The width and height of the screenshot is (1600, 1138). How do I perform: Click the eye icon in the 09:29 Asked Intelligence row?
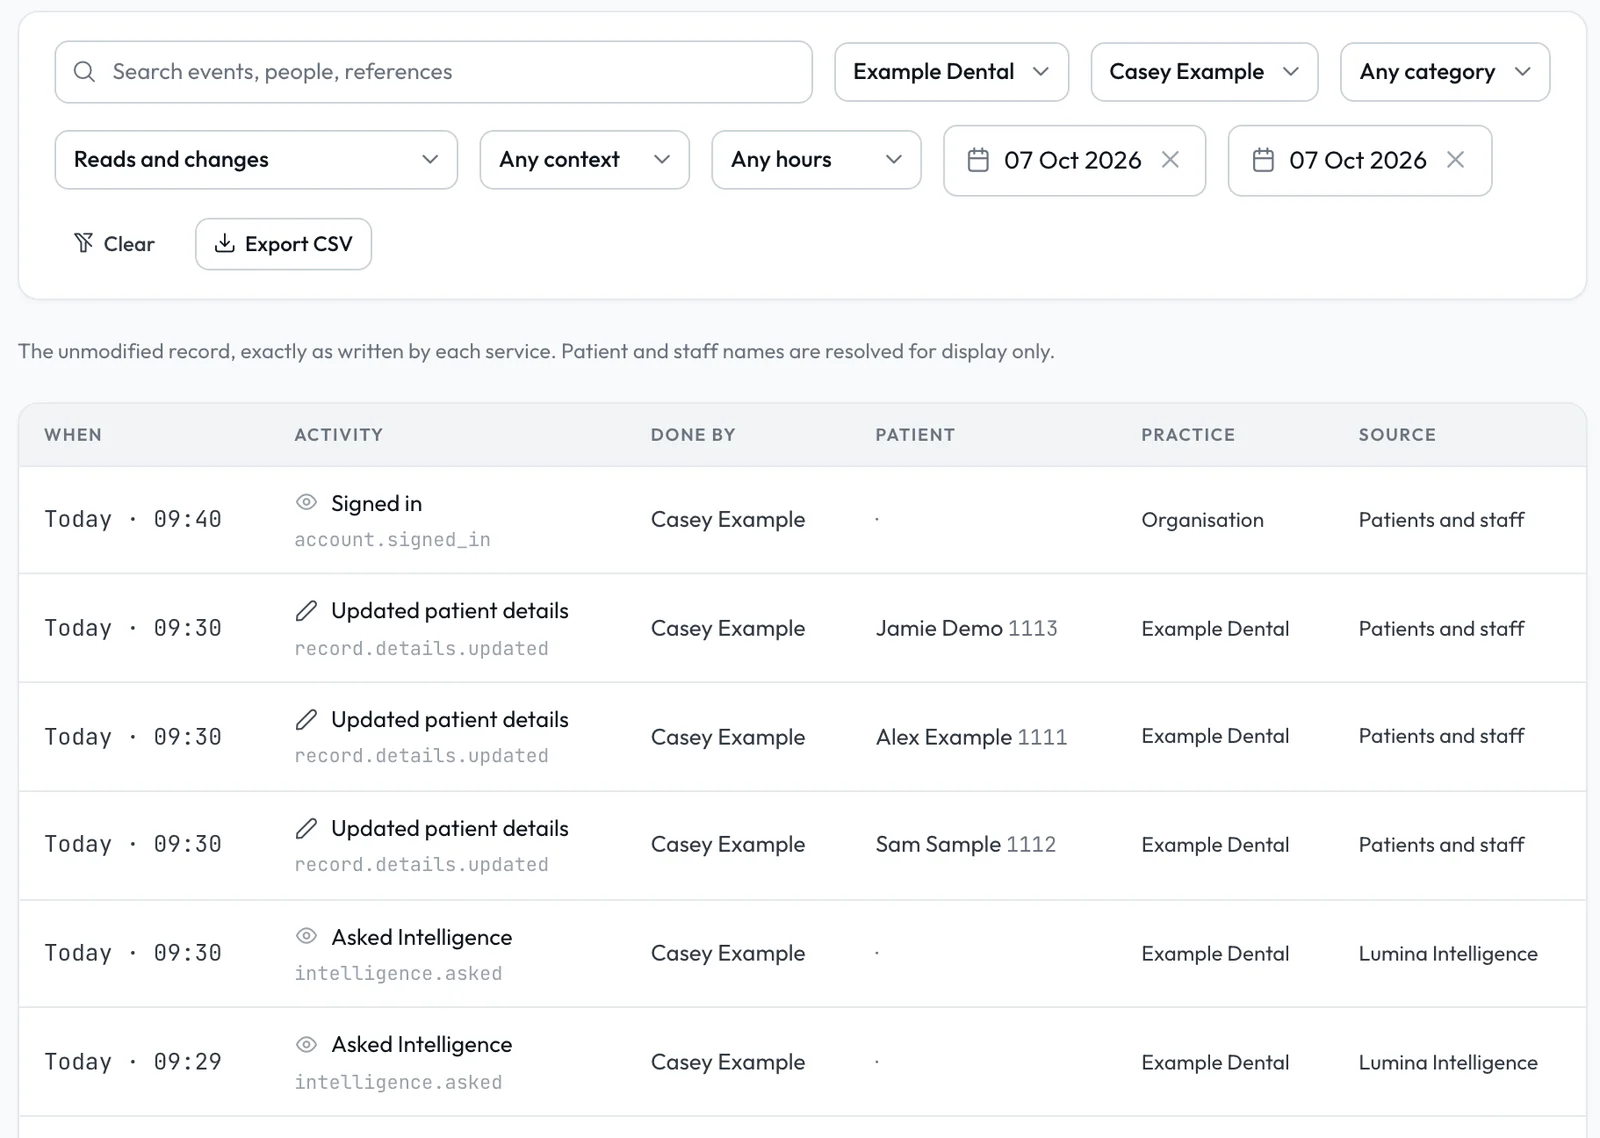click(x=306, y=1044)
